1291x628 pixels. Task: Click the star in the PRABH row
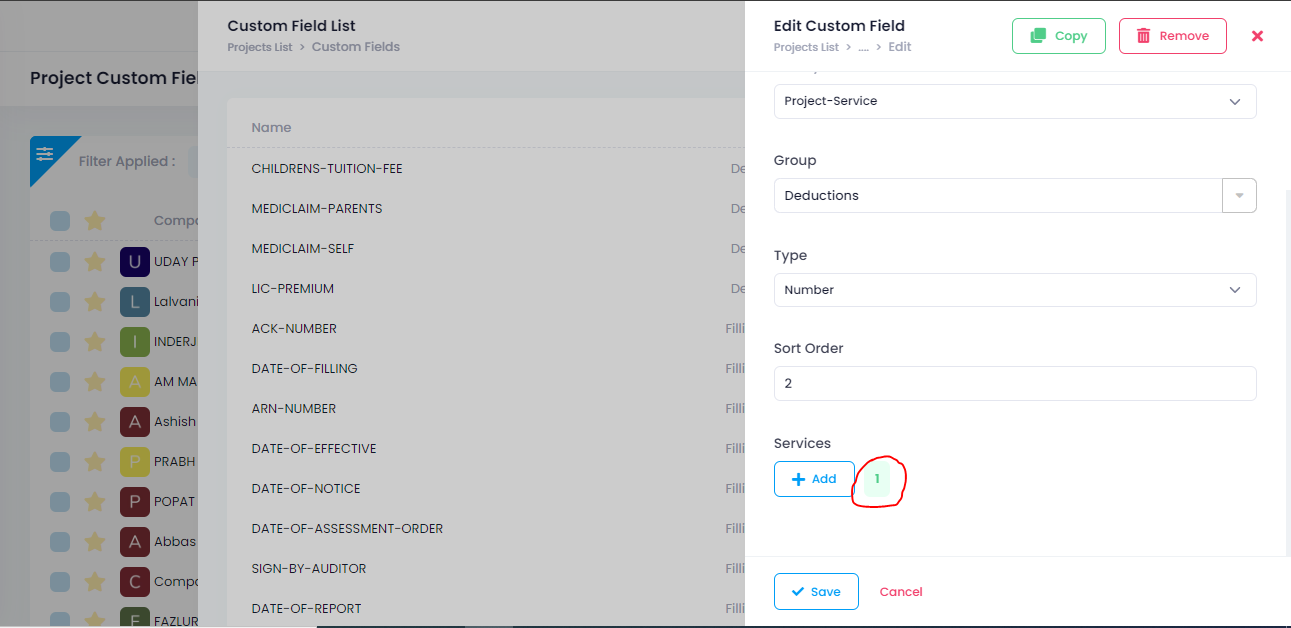[x=95, y=462]
